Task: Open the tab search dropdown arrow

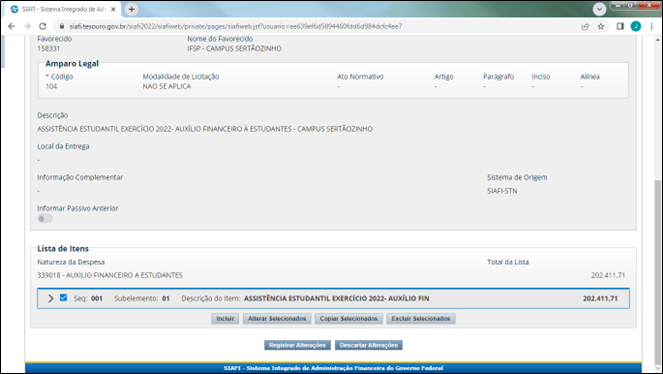Action: pos(599,9)
